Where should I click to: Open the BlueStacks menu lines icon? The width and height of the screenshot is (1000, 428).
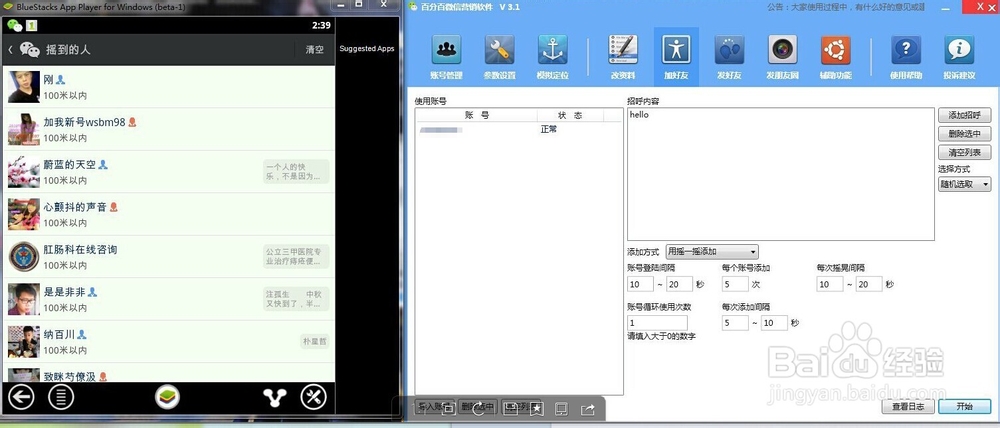(x=61, y=397)
